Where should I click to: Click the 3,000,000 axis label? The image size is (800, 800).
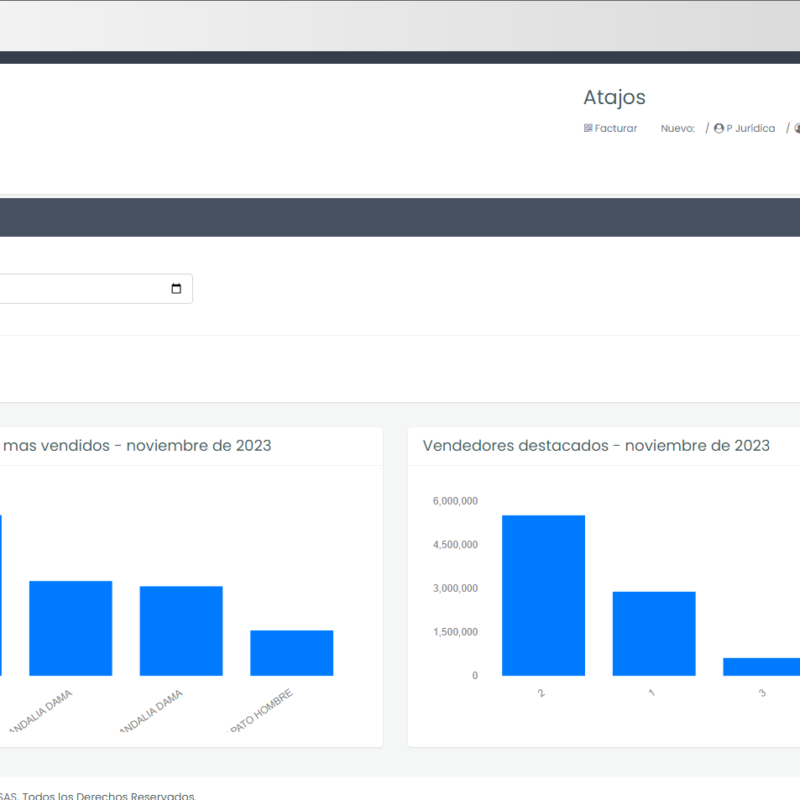click(455, 588)
